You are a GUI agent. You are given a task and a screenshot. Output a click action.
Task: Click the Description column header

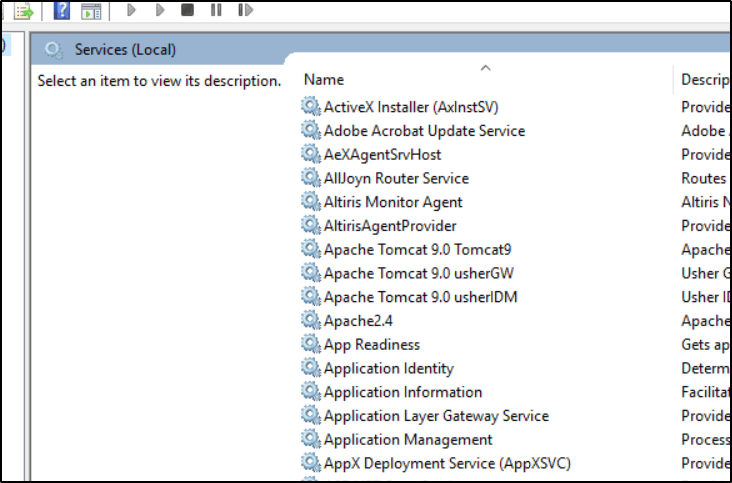(704, 79)
